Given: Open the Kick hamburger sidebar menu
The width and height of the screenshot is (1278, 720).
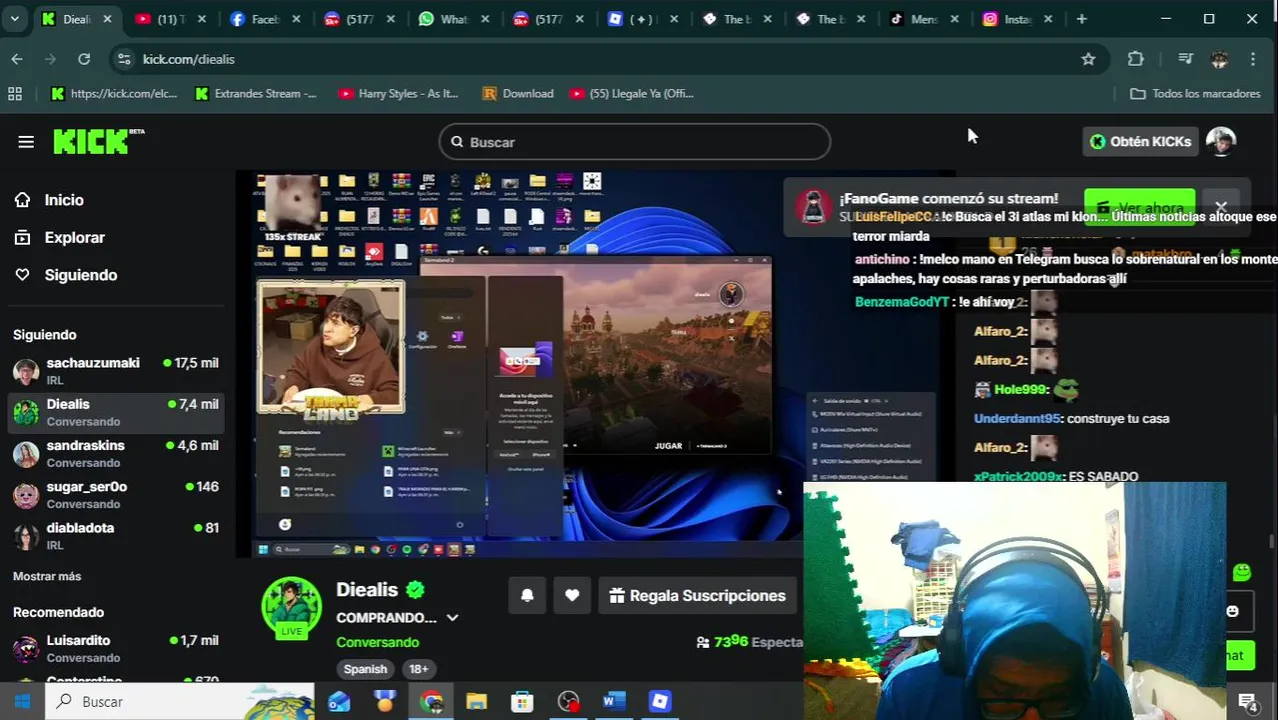Looking at the screenshot, I should pos(26,142).
